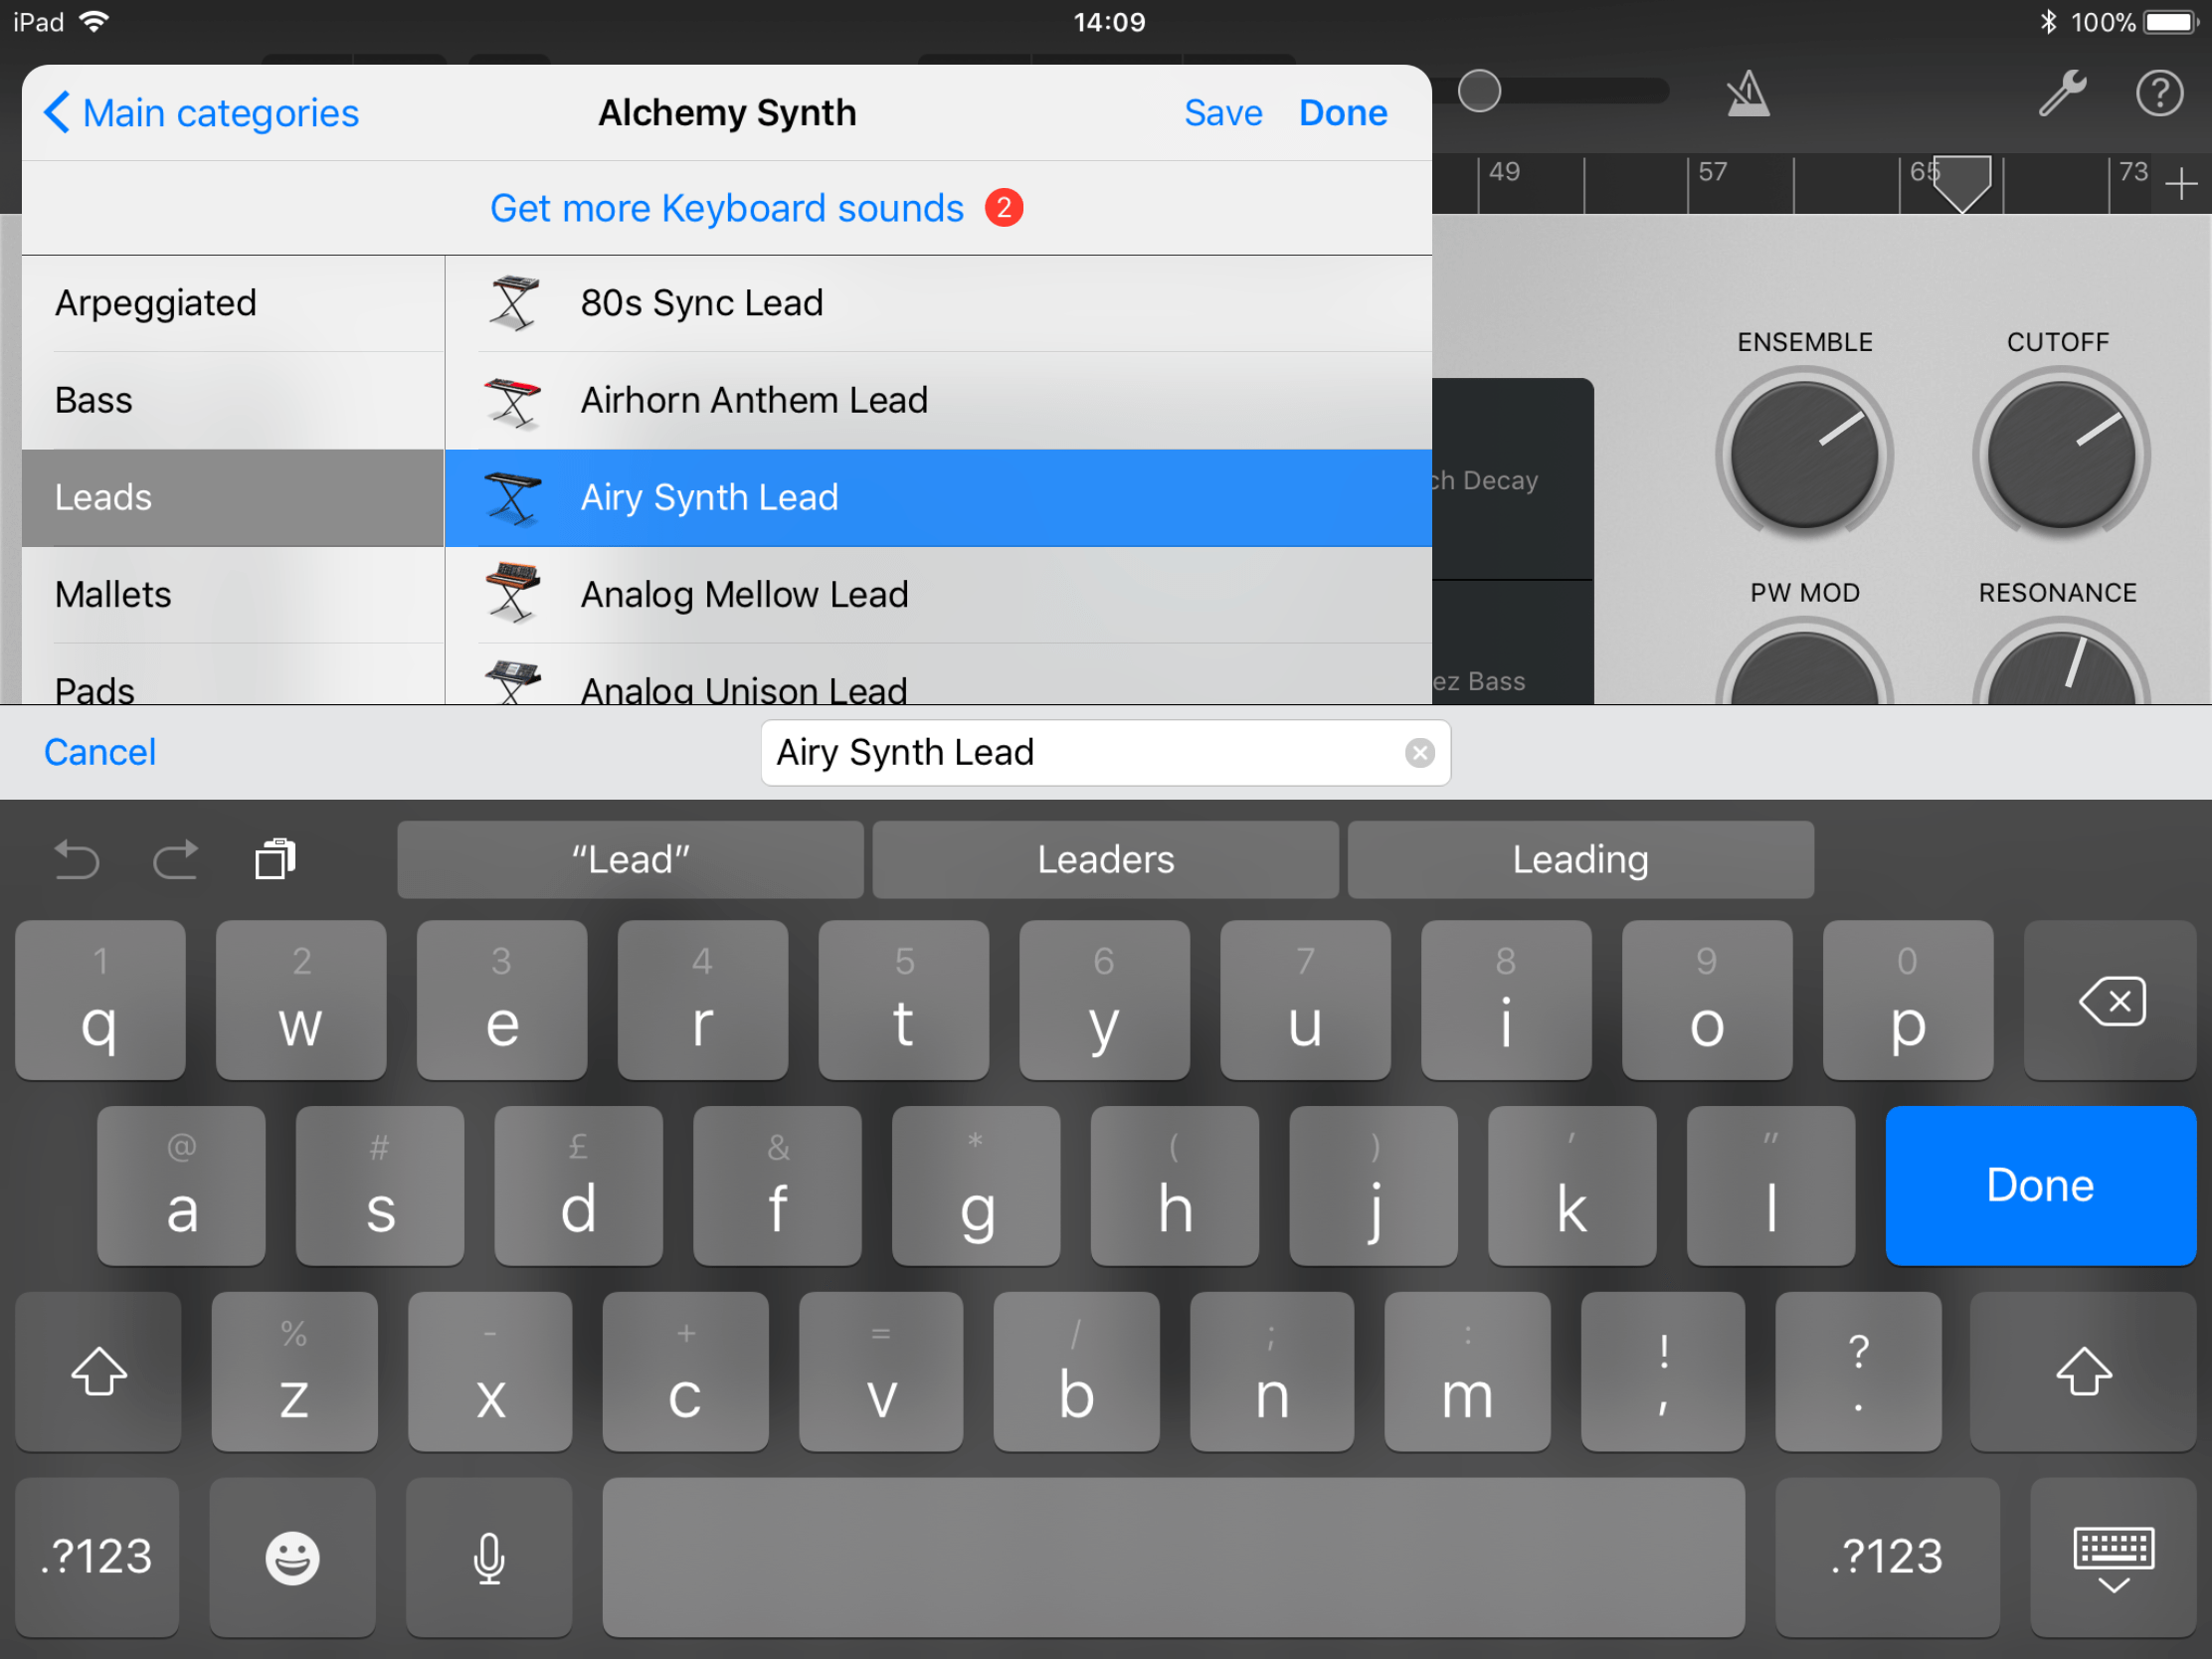Undo typing with the undo arrow
Viewport: 2212px width, 1659px height.
(77, 859)
